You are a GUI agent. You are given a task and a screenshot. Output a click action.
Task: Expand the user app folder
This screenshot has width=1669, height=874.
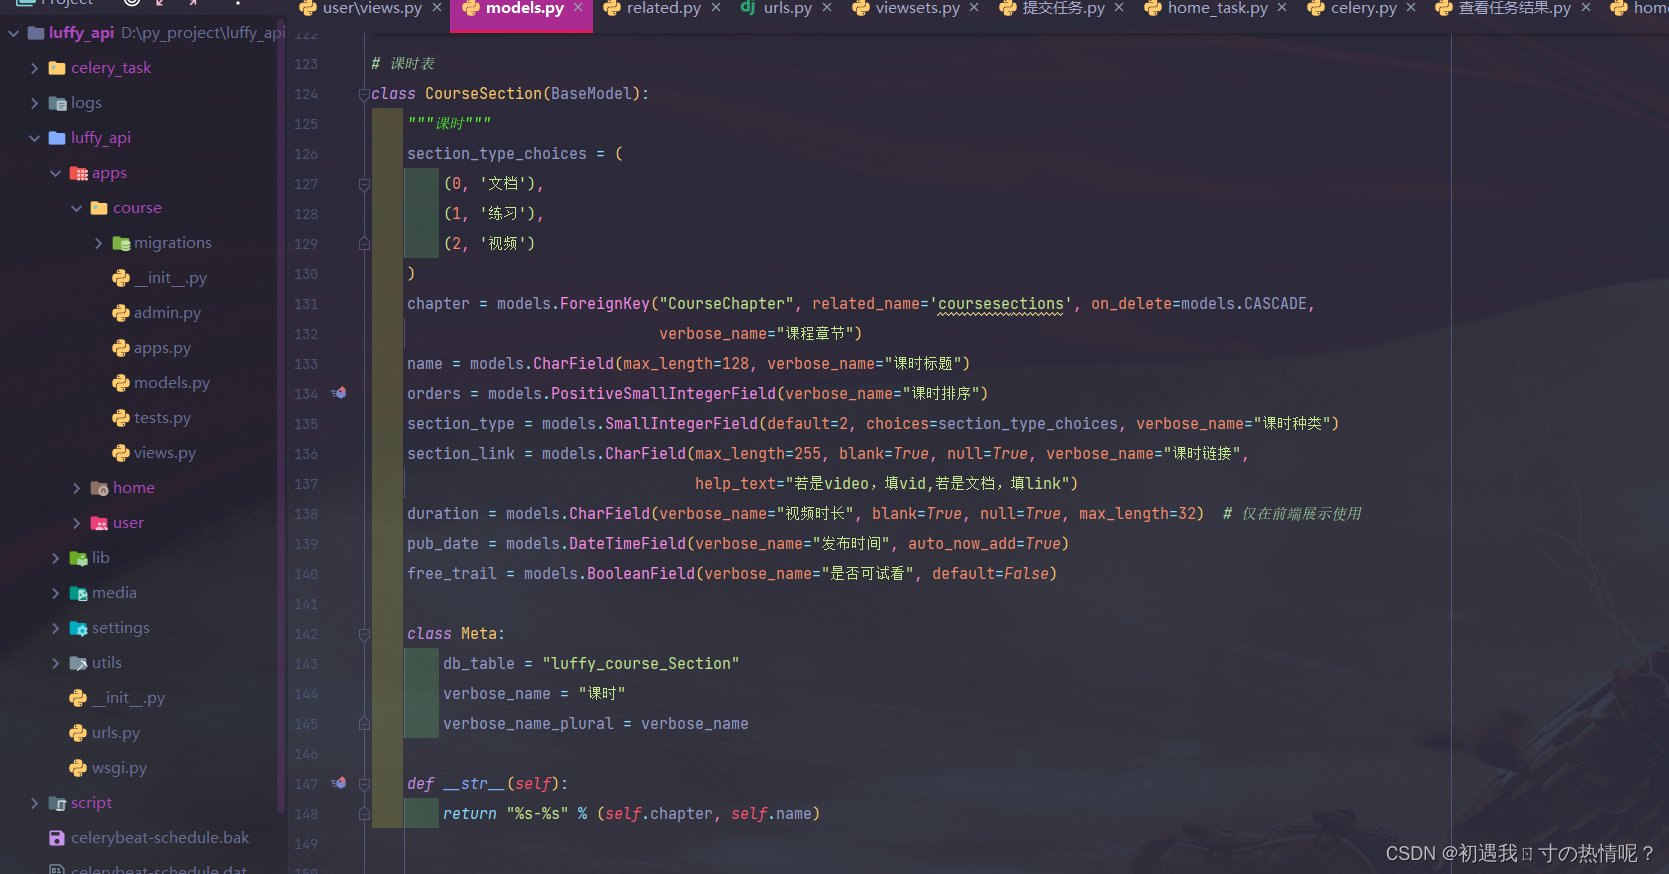(76, 523)
